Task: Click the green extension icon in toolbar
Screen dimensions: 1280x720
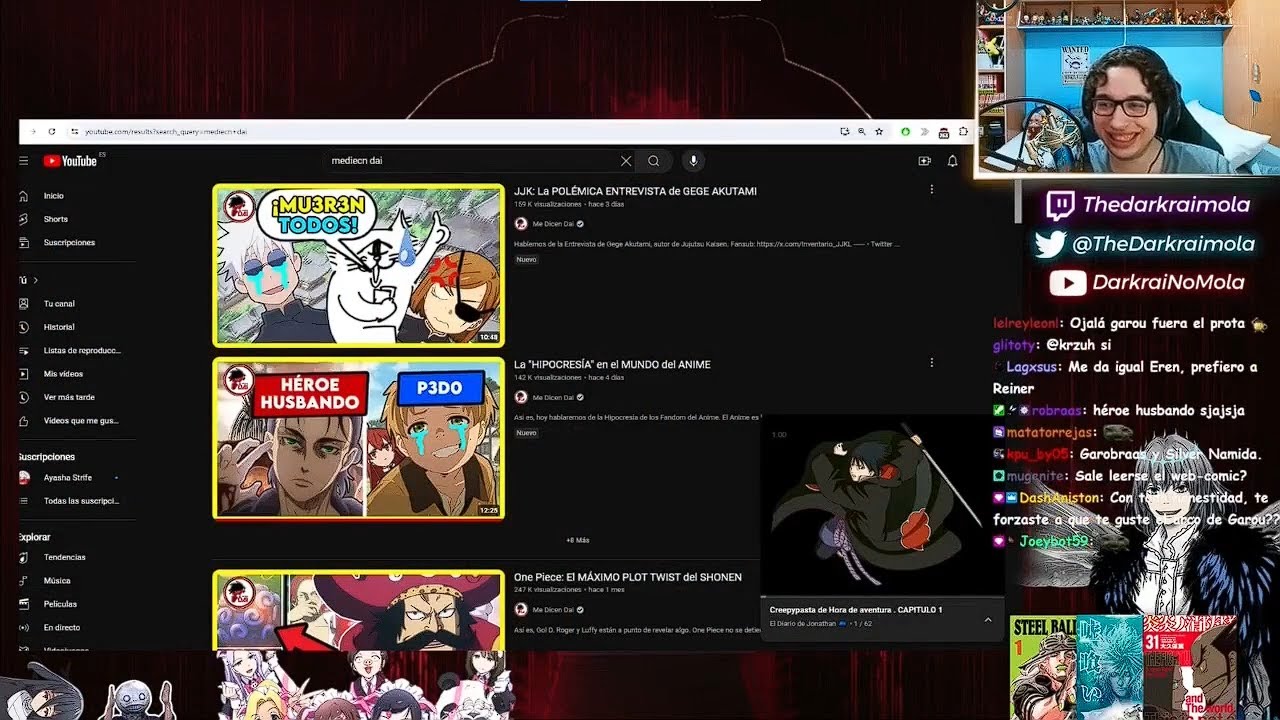Action: (x=906, y=131)
